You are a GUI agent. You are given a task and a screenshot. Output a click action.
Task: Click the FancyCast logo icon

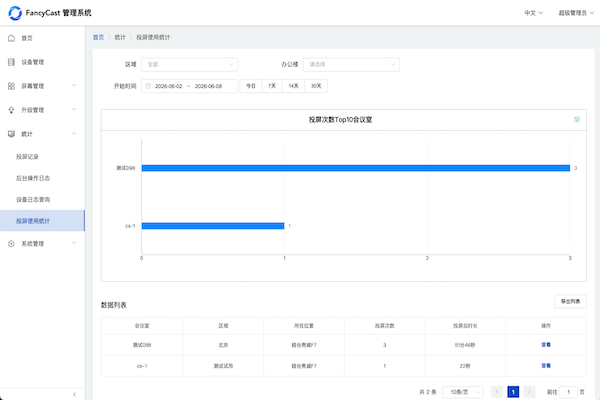click(15, 13)
